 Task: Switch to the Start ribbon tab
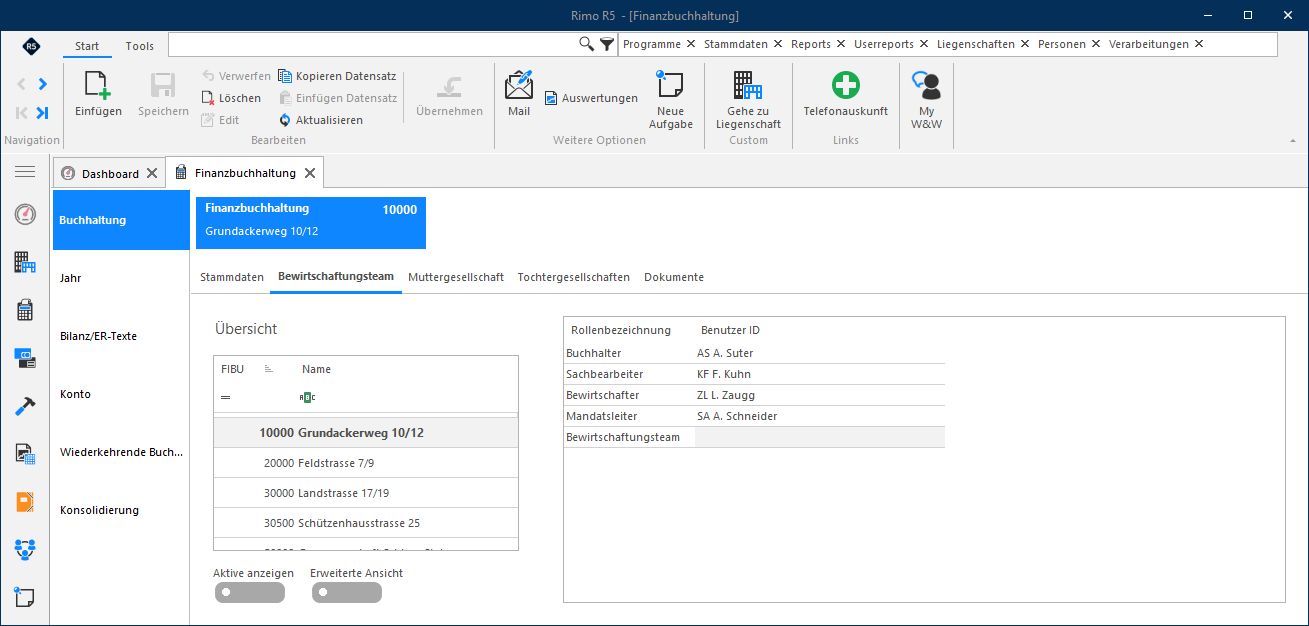[x=87, y=46]
